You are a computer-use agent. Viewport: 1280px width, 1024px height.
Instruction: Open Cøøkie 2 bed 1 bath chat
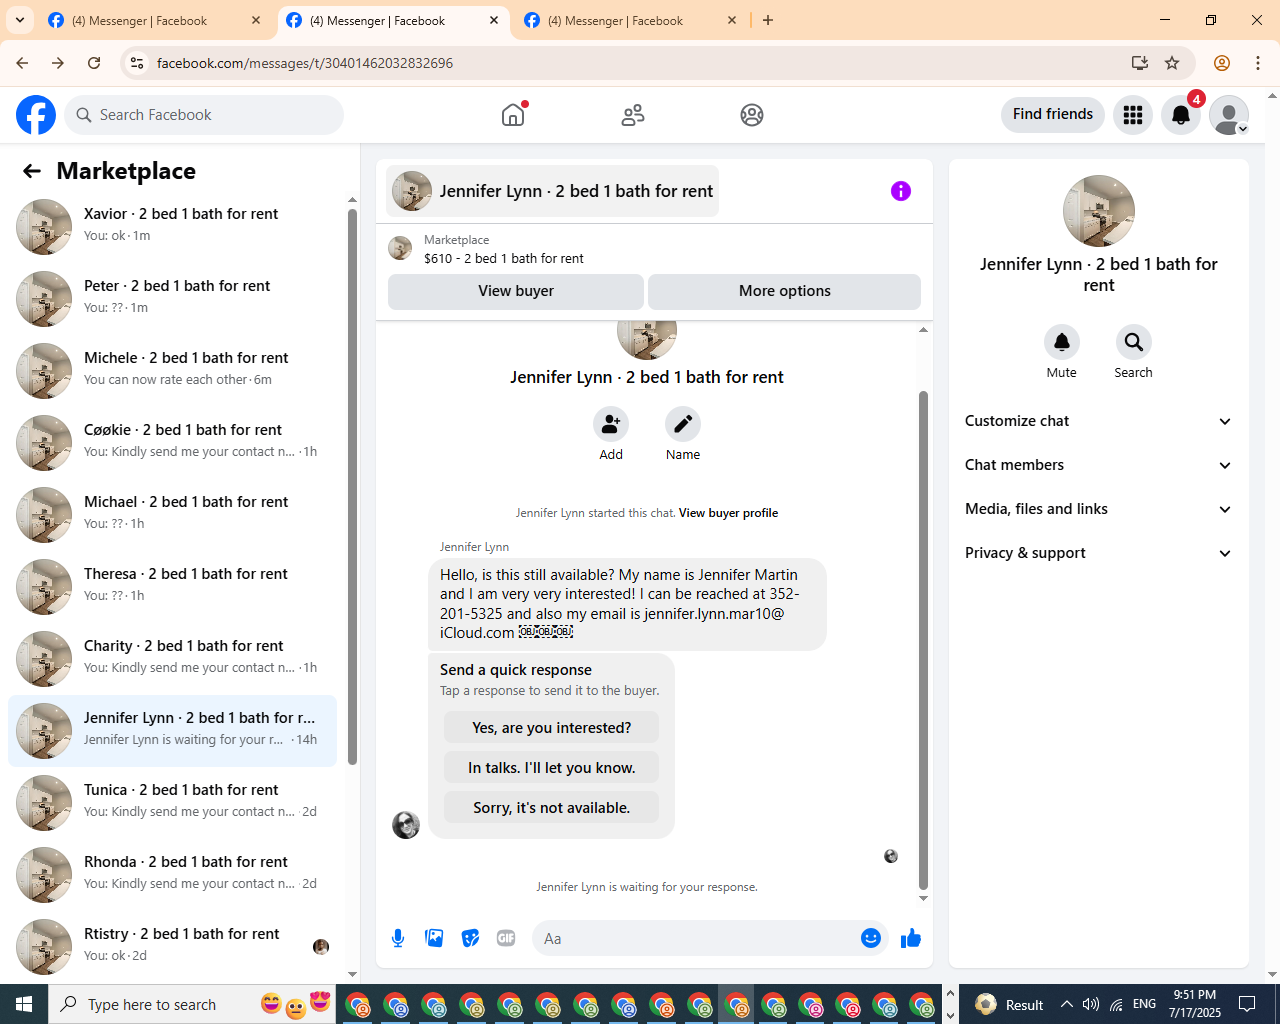click(x=173, y=443)
